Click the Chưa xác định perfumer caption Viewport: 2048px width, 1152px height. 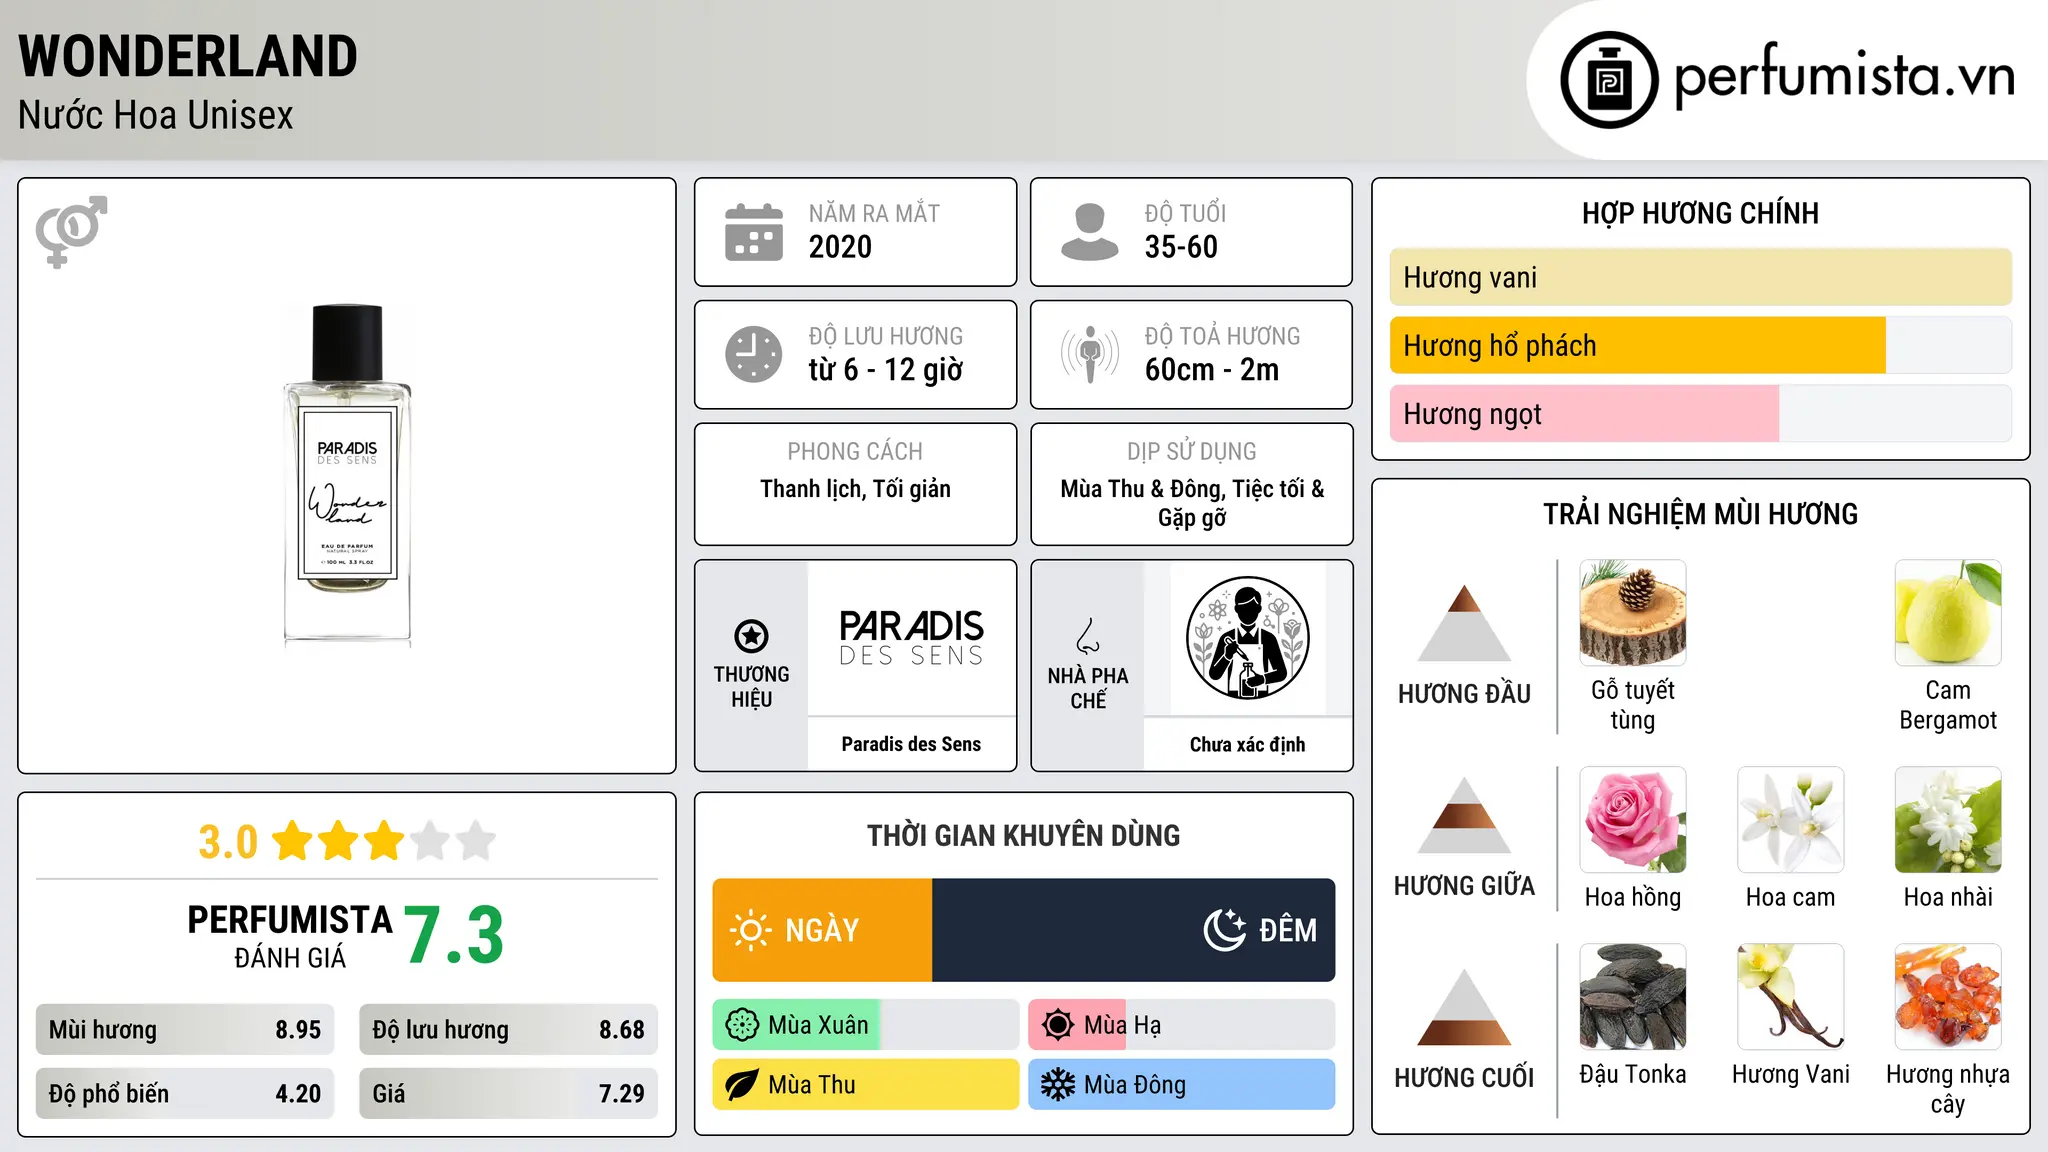1248,744
